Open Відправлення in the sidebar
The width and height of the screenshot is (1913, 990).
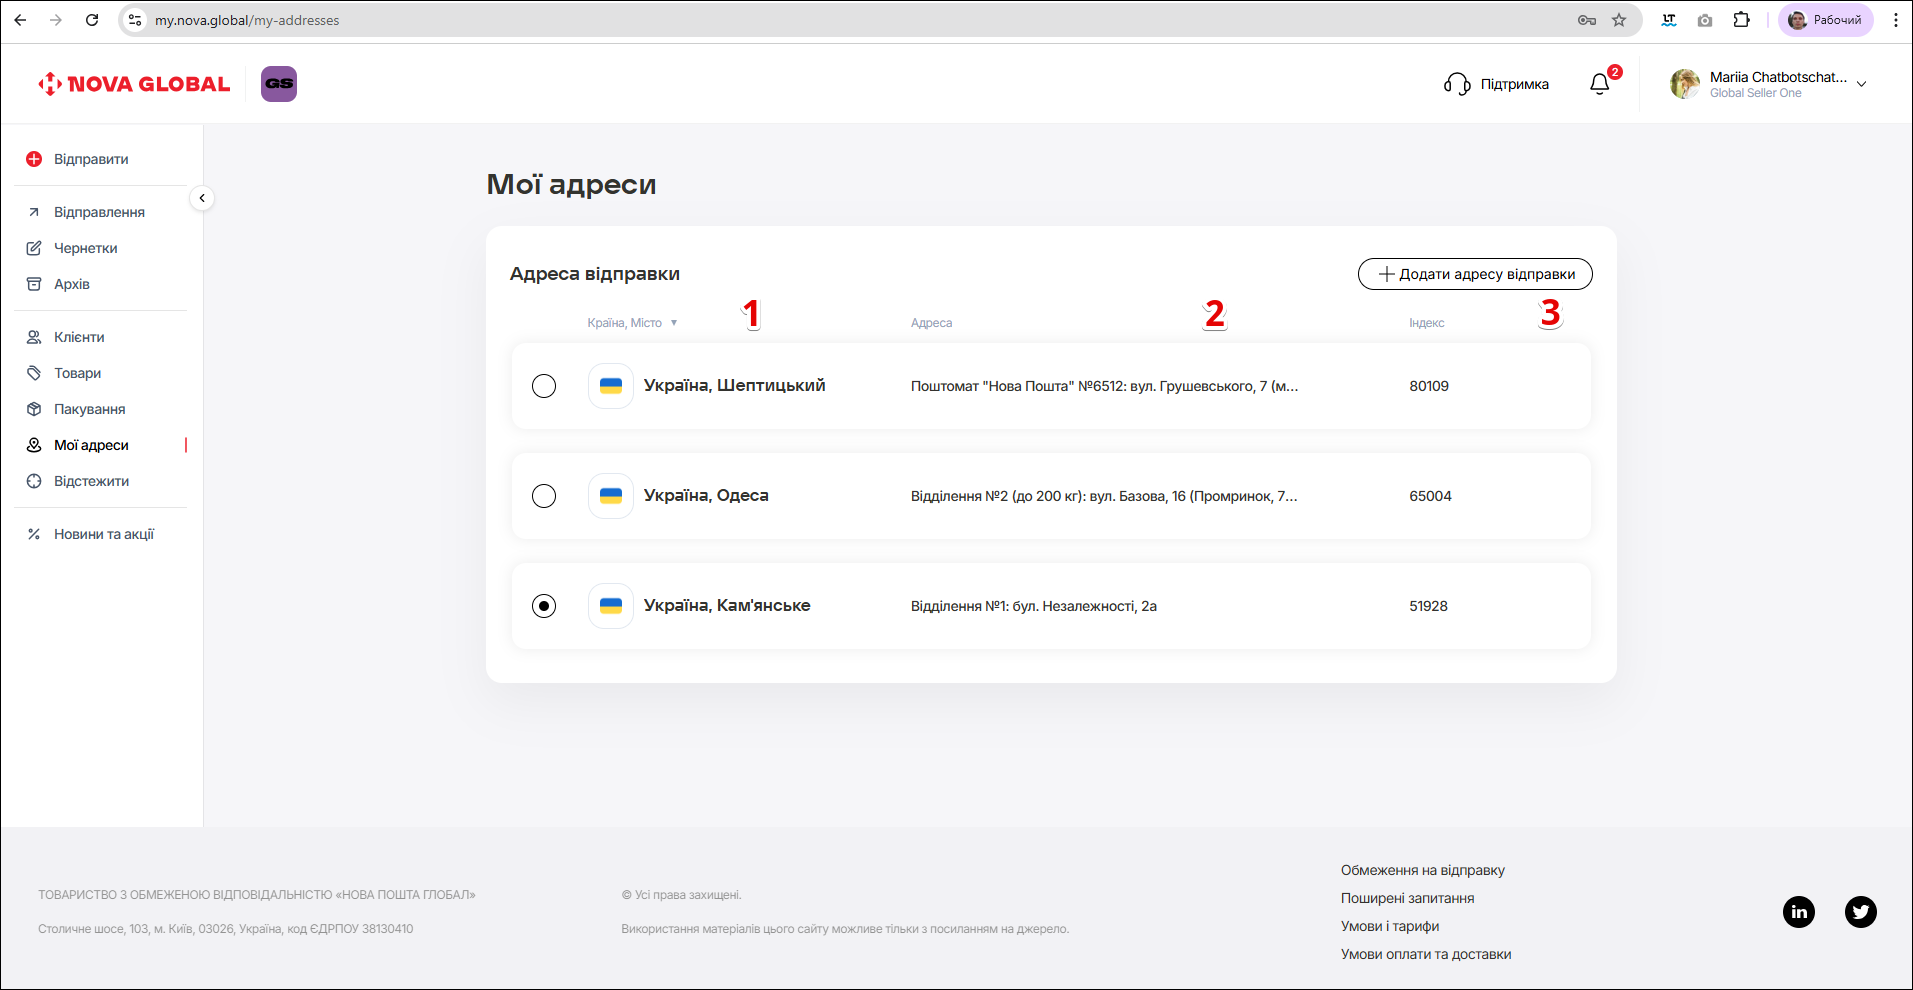pos(99,212)
